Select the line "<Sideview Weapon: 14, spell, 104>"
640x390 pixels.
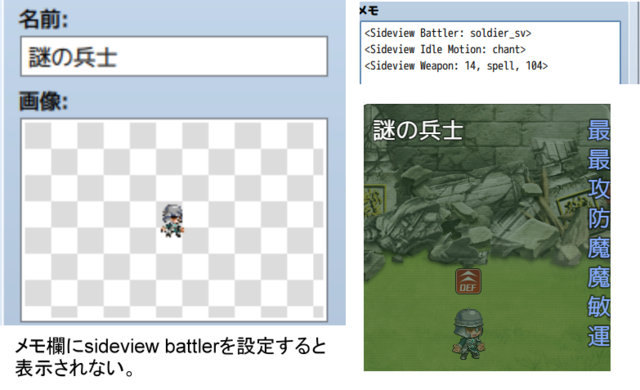click(x=456, y=66)
